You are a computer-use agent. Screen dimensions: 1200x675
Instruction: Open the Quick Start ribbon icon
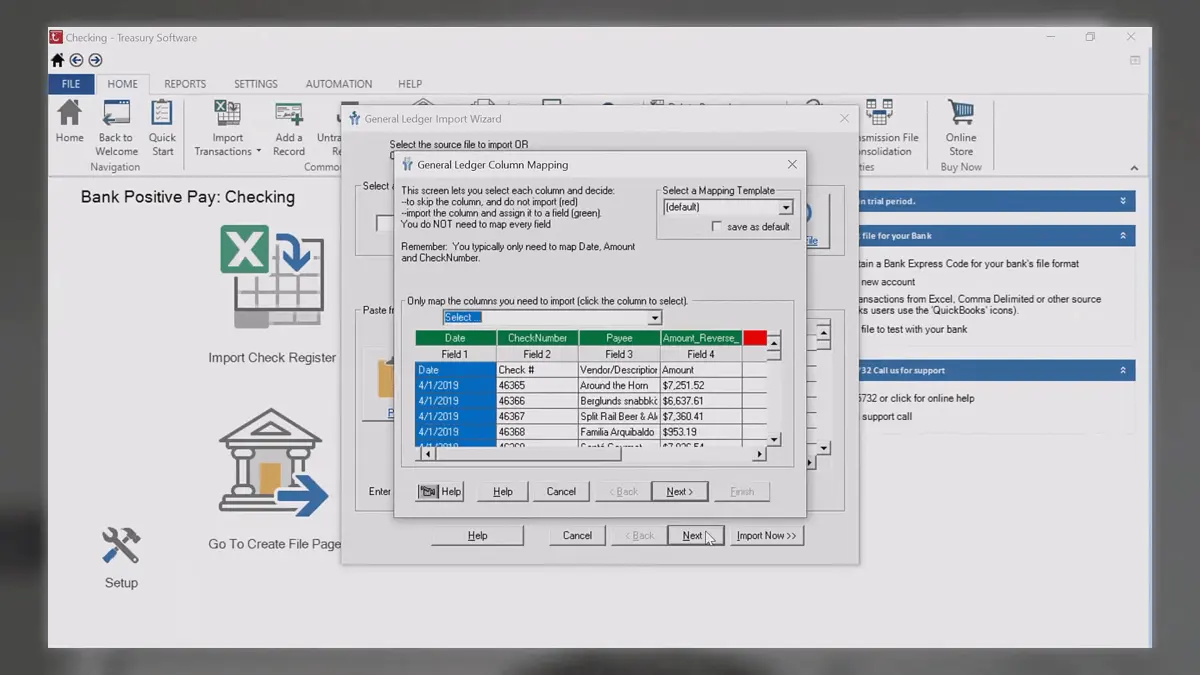pos(162,128)
